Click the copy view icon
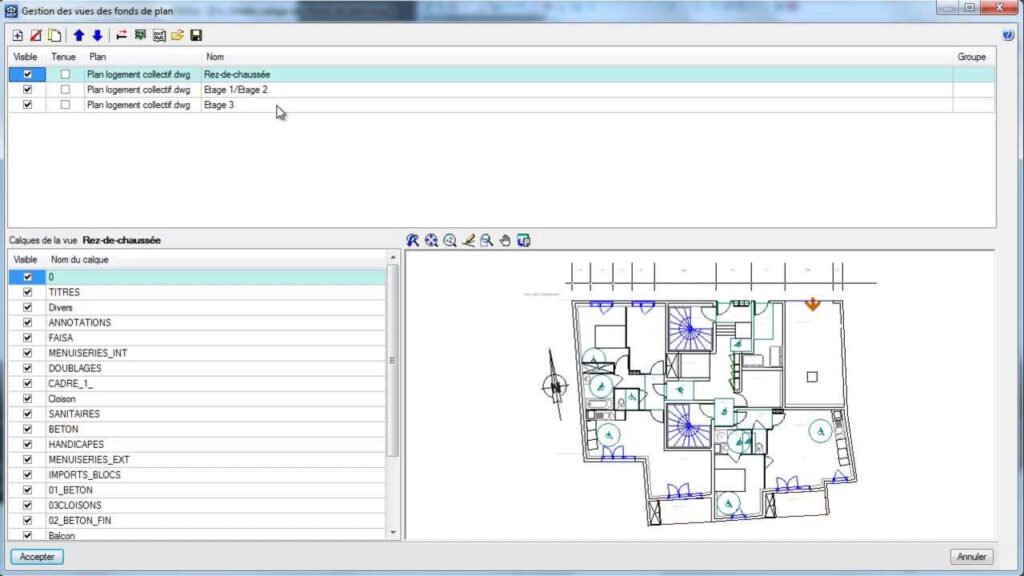The image size is (1024, 576). pos(55,35)
